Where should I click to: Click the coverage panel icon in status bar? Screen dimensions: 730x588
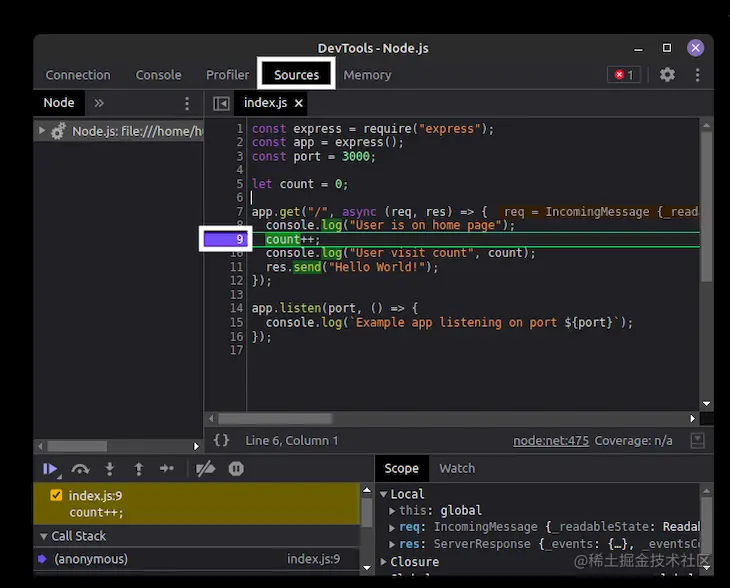(697, 440)
